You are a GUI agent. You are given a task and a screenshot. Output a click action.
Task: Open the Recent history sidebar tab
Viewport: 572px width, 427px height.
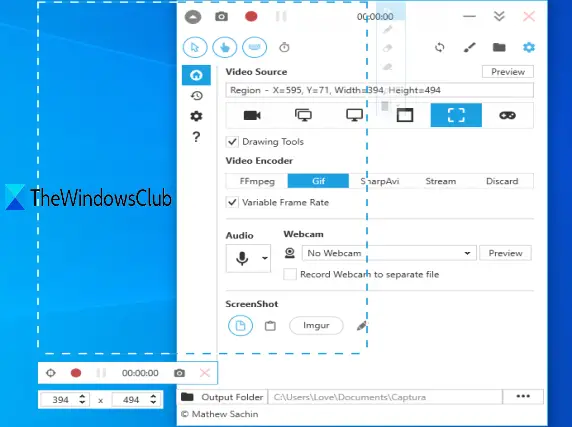click(196, 96)
